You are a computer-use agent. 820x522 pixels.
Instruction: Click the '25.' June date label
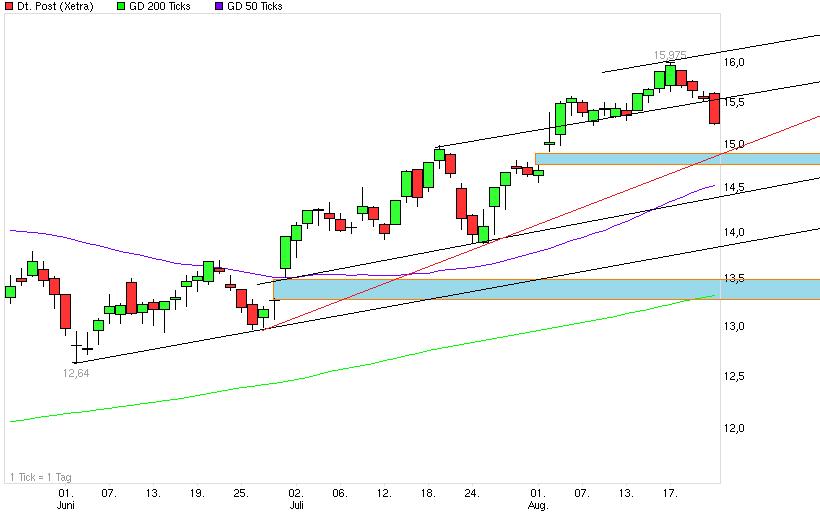point(241,493)
